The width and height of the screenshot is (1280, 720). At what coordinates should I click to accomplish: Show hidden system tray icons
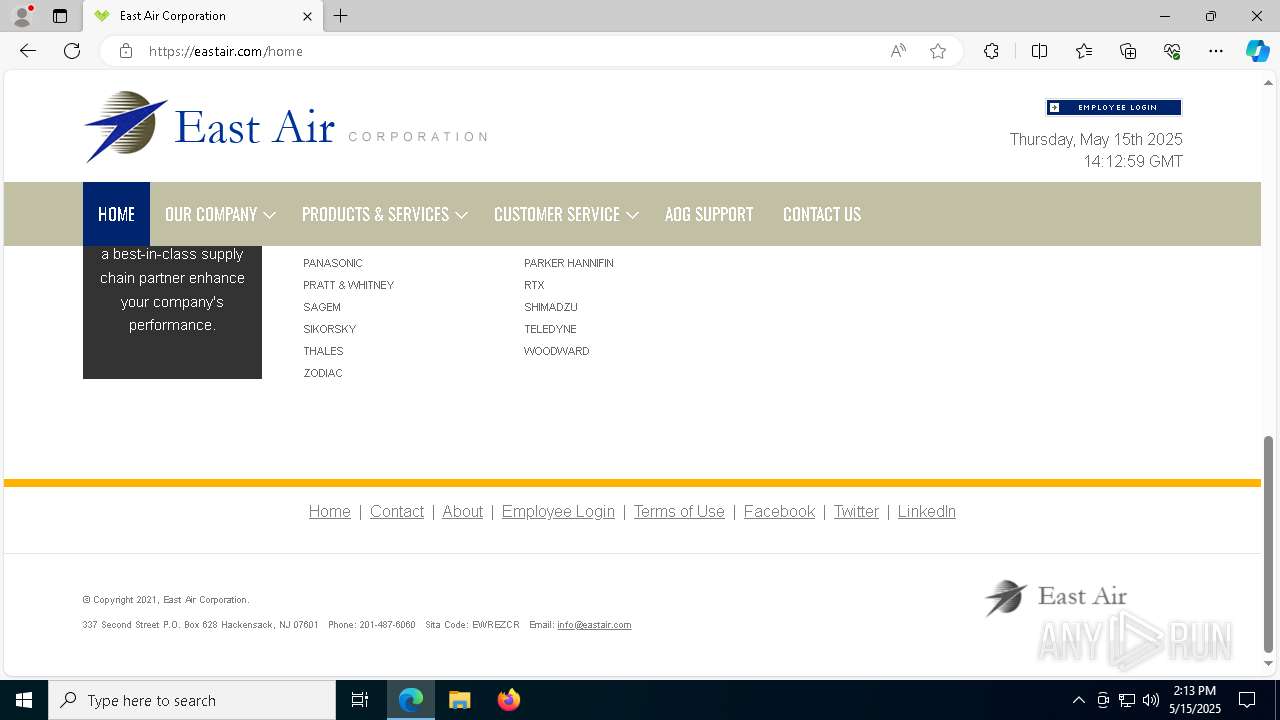tap(1078, 700)
